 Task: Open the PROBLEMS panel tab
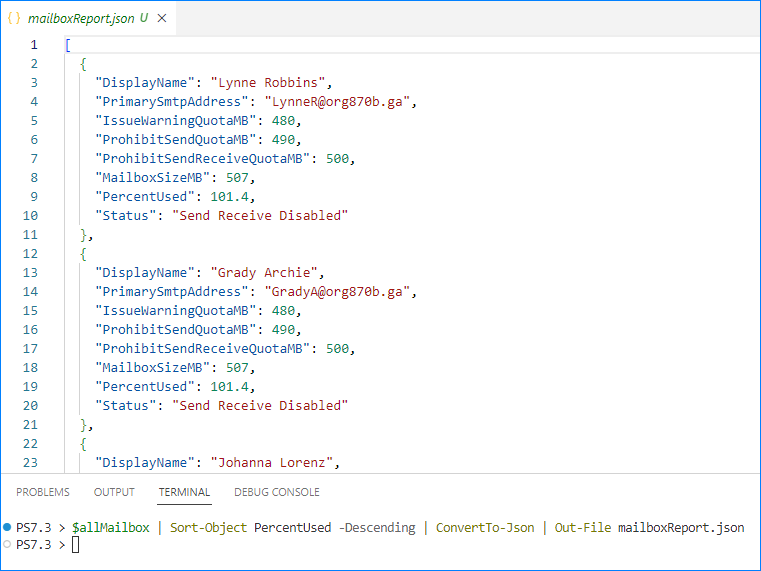pyautogui.click(x=43, y=492)
